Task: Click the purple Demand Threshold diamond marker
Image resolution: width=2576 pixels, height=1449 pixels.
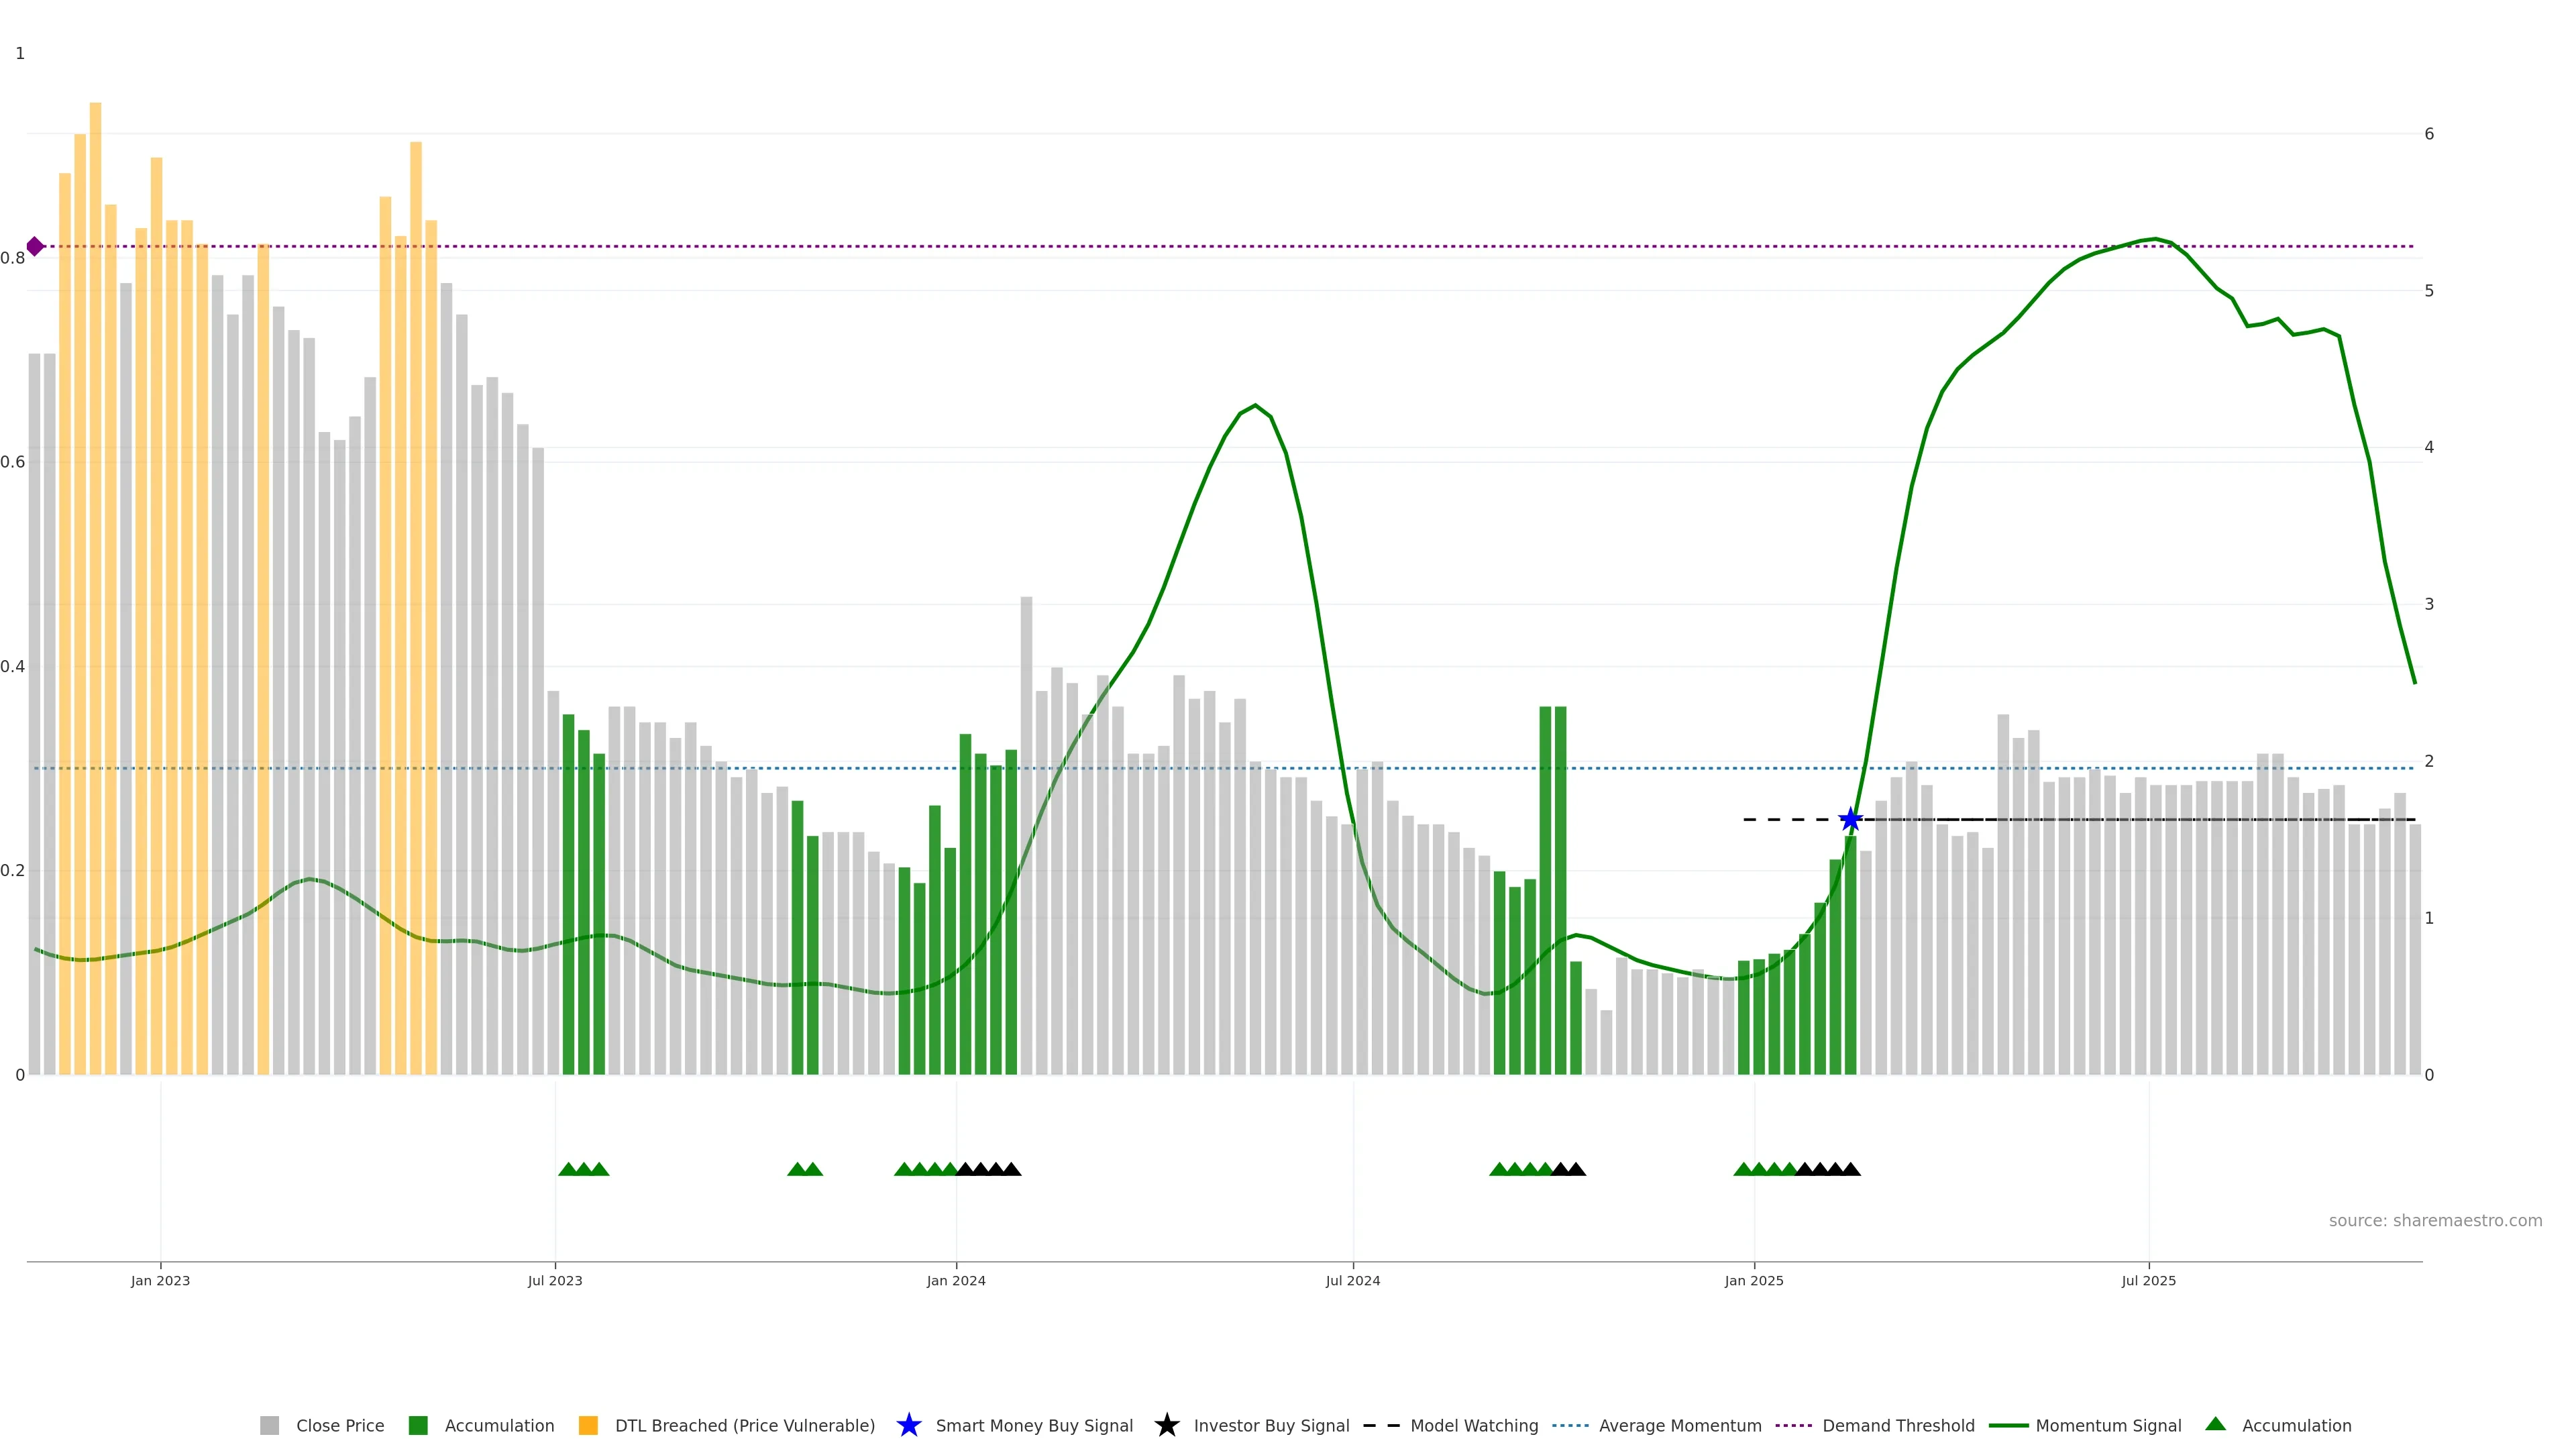Action: (x=35, y=246)
